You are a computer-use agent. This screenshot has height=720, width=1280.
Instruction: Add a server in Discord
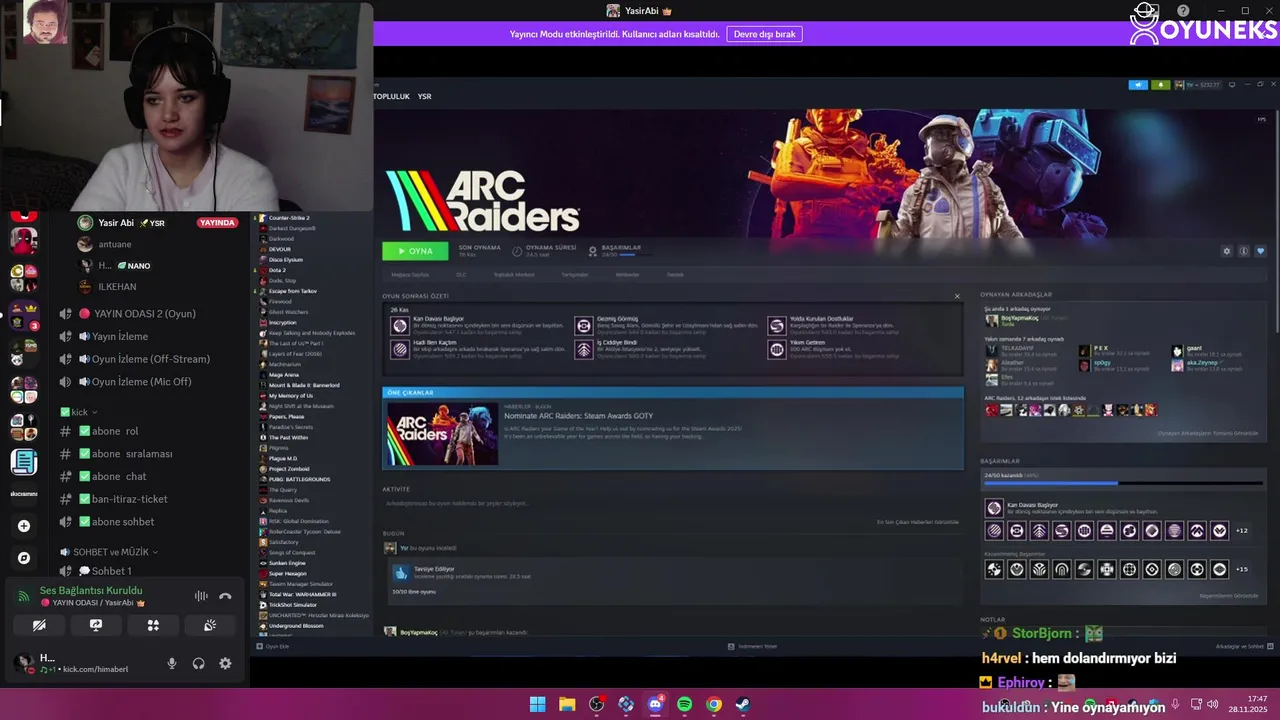click(24, 526)
